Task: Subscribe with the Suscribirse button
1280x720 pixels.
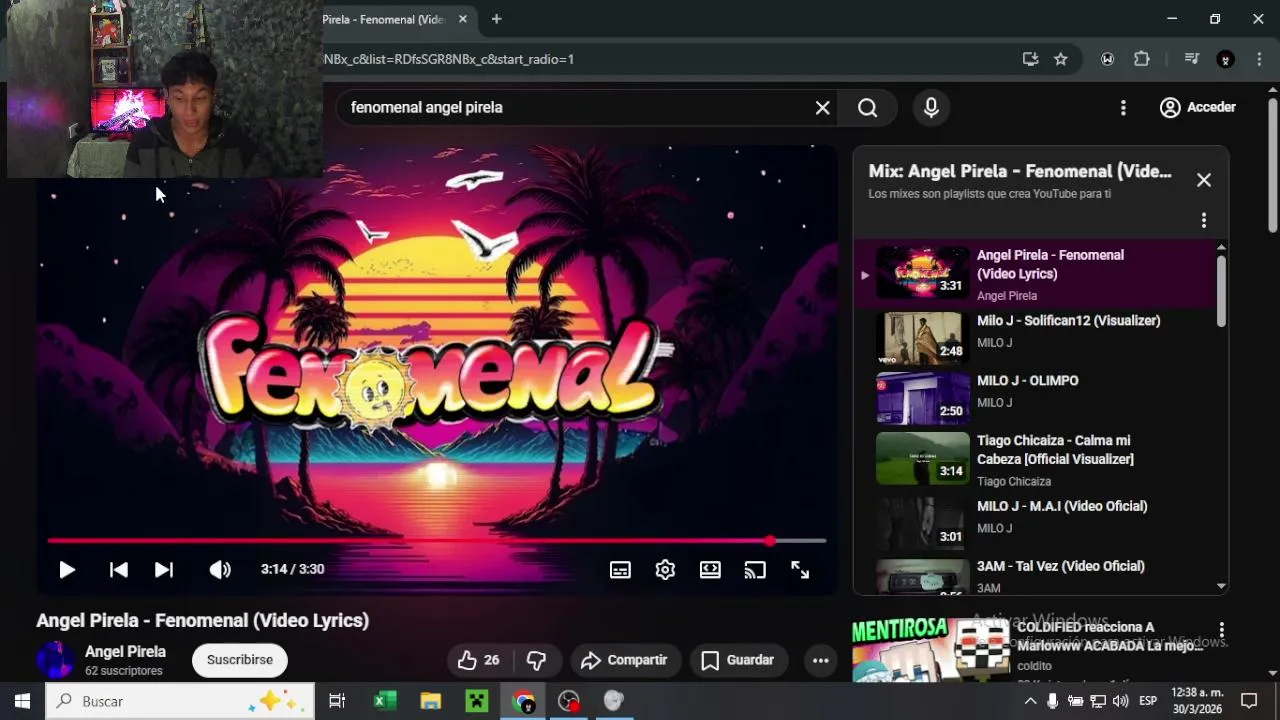Action: (x=240, y=660)
